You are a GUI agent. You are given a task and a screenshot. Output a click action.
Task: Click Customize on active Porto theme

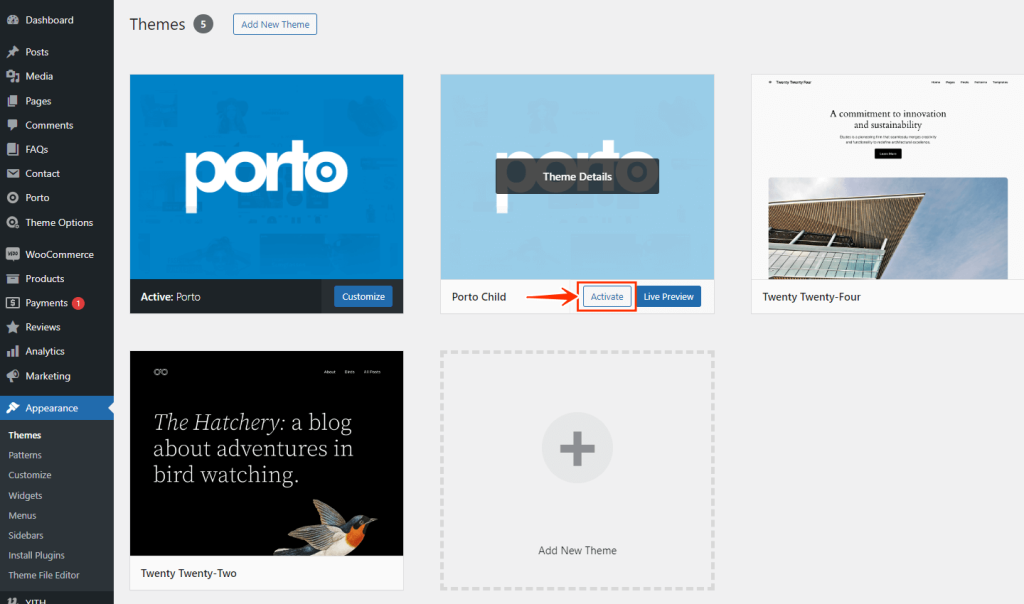[363, 296]
